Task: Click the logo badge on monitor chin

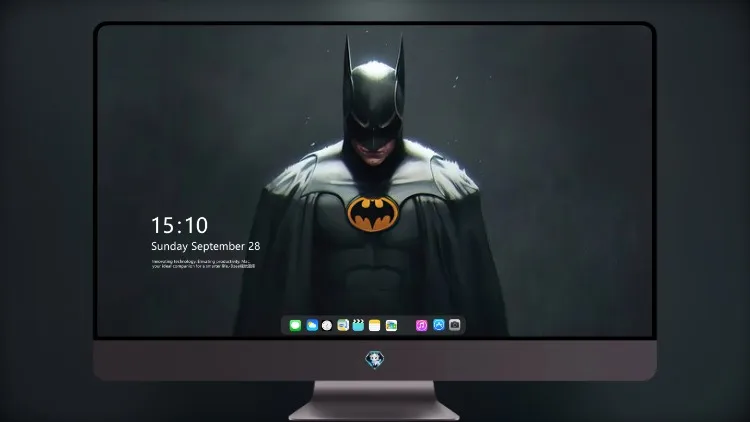Action: click(375, 360)
